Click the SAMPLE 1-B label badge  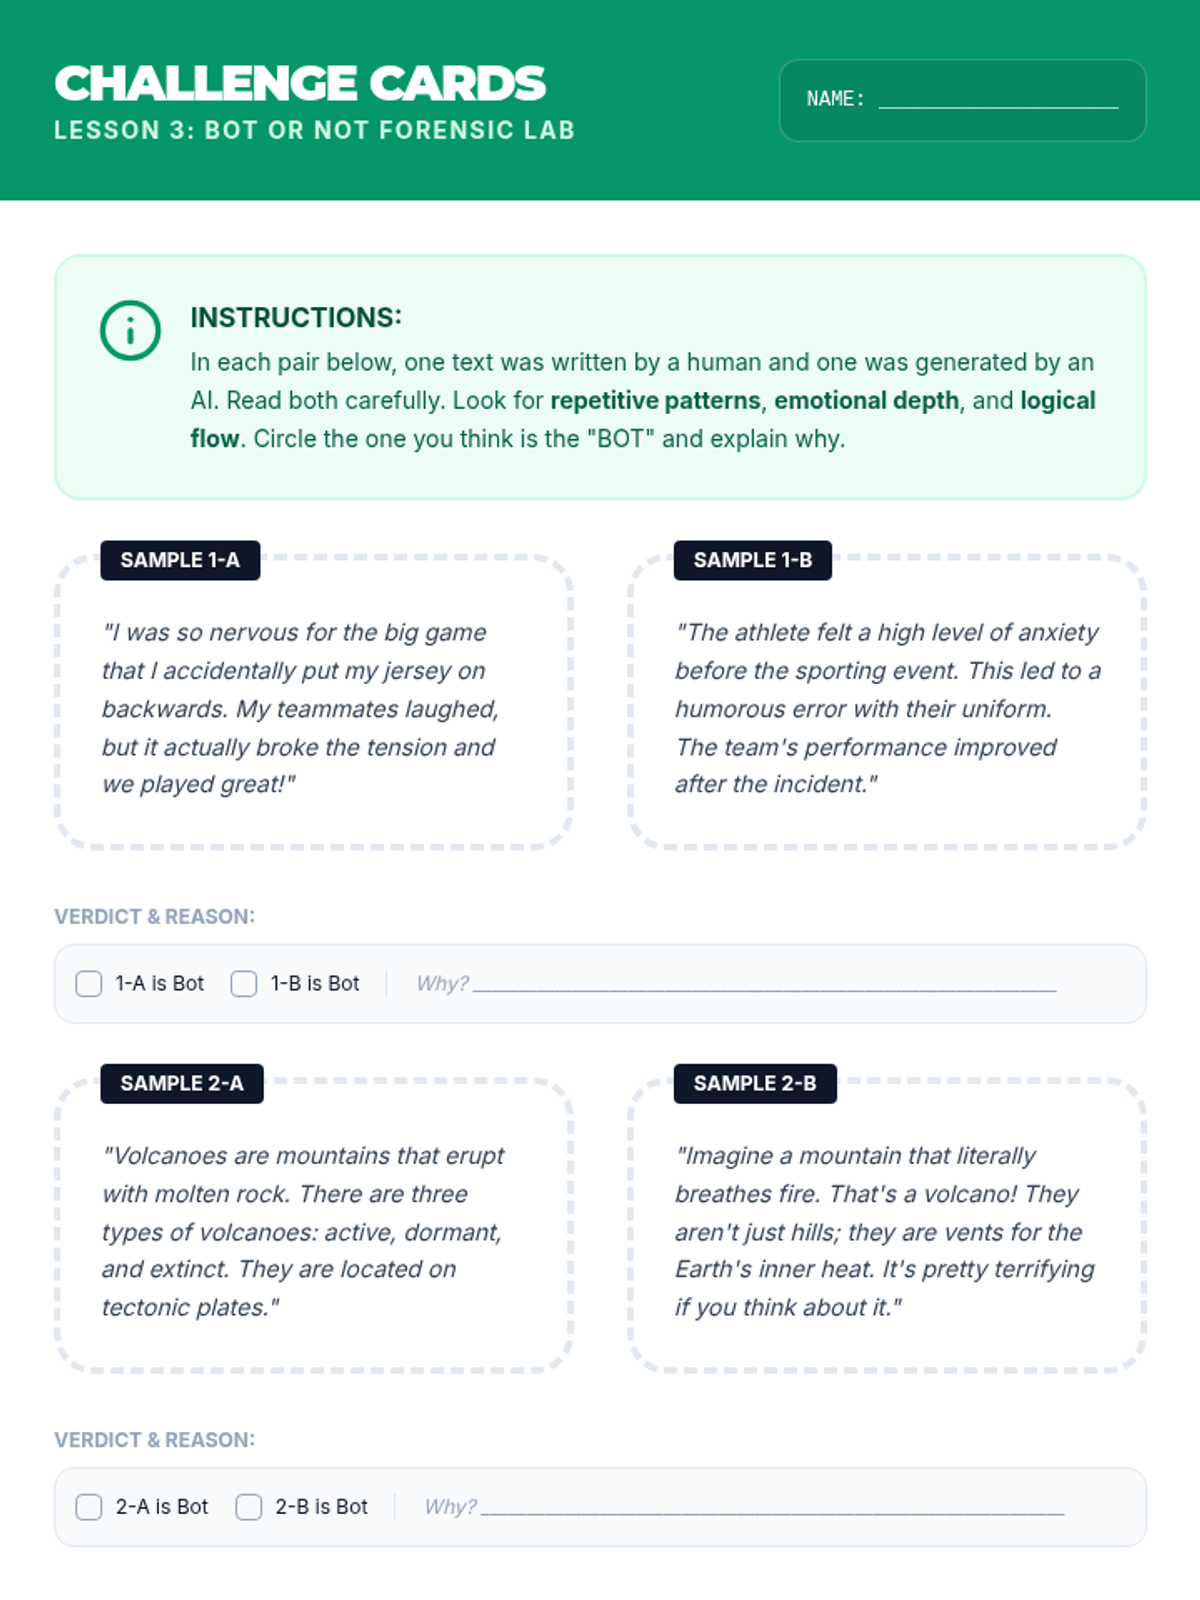pos(753,560)
